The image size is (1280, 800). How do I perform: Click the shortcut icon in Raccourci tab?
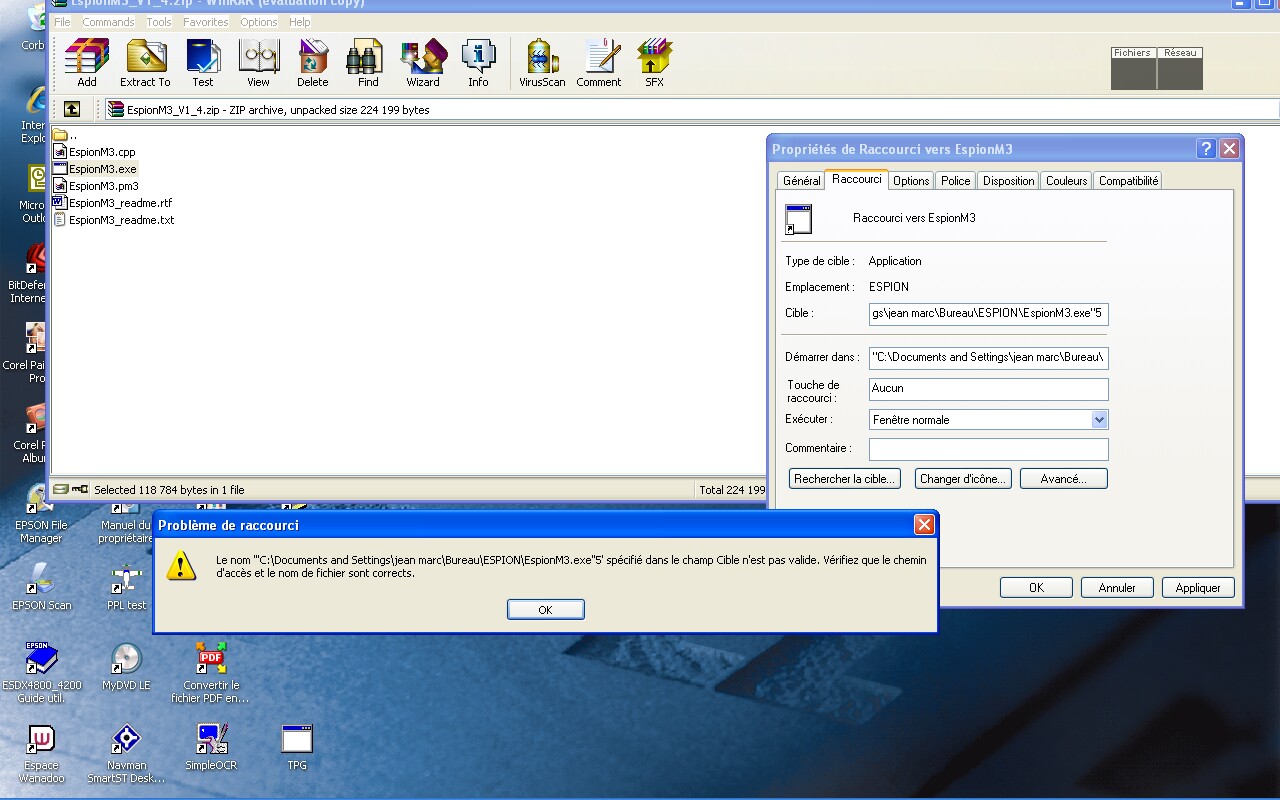click(798, 219)
